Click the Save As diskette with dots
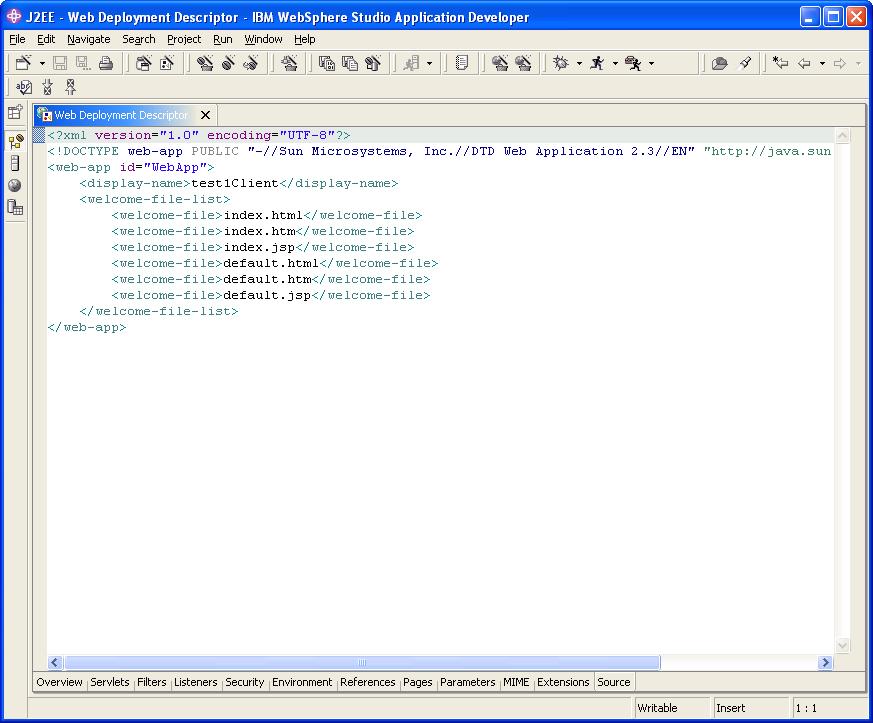This screenshot has height=723, width=873. pos(83,63)
